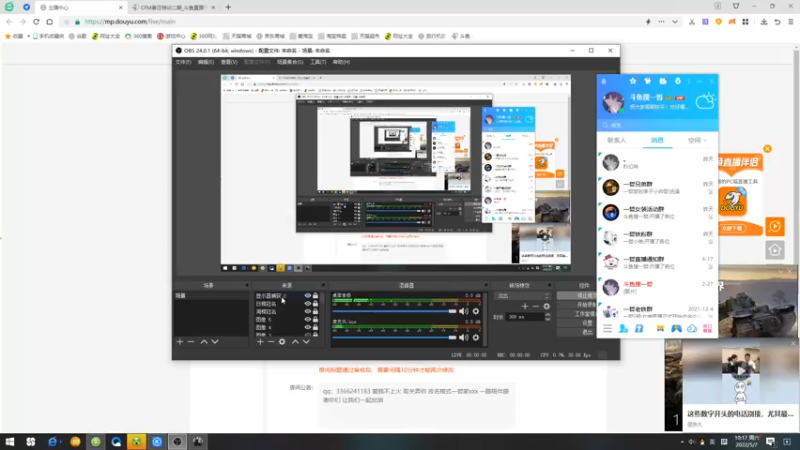Open QQ add contacts icon

[x=623, y=329]
